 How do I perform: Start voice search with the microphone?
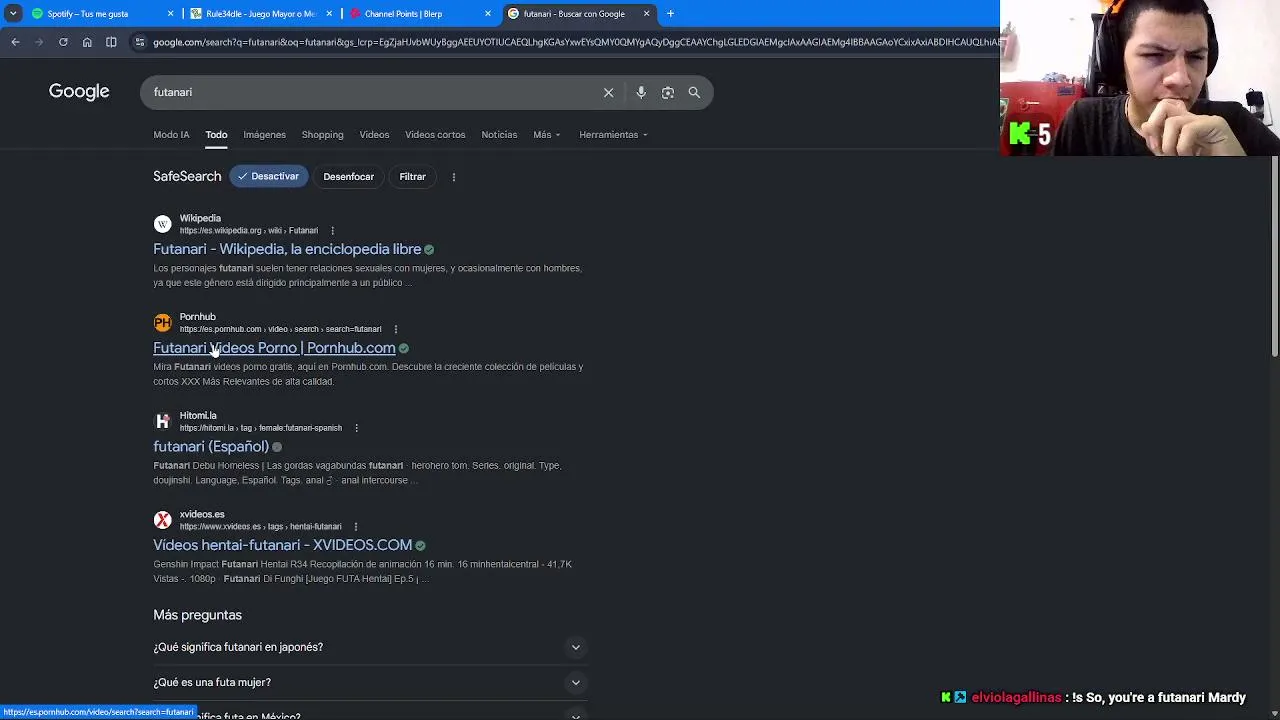click(641, 92)
